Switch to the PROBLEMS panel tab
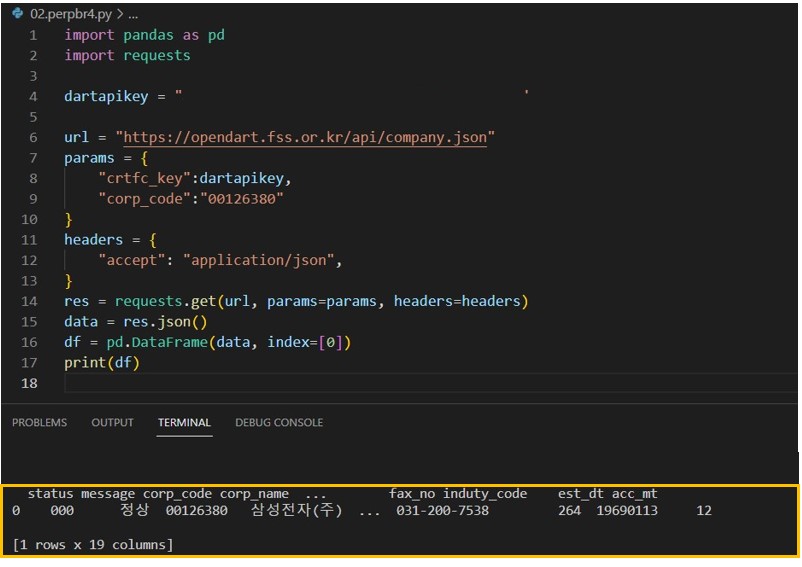This screenshot has height=567, width=802. [x=39, y=422]
